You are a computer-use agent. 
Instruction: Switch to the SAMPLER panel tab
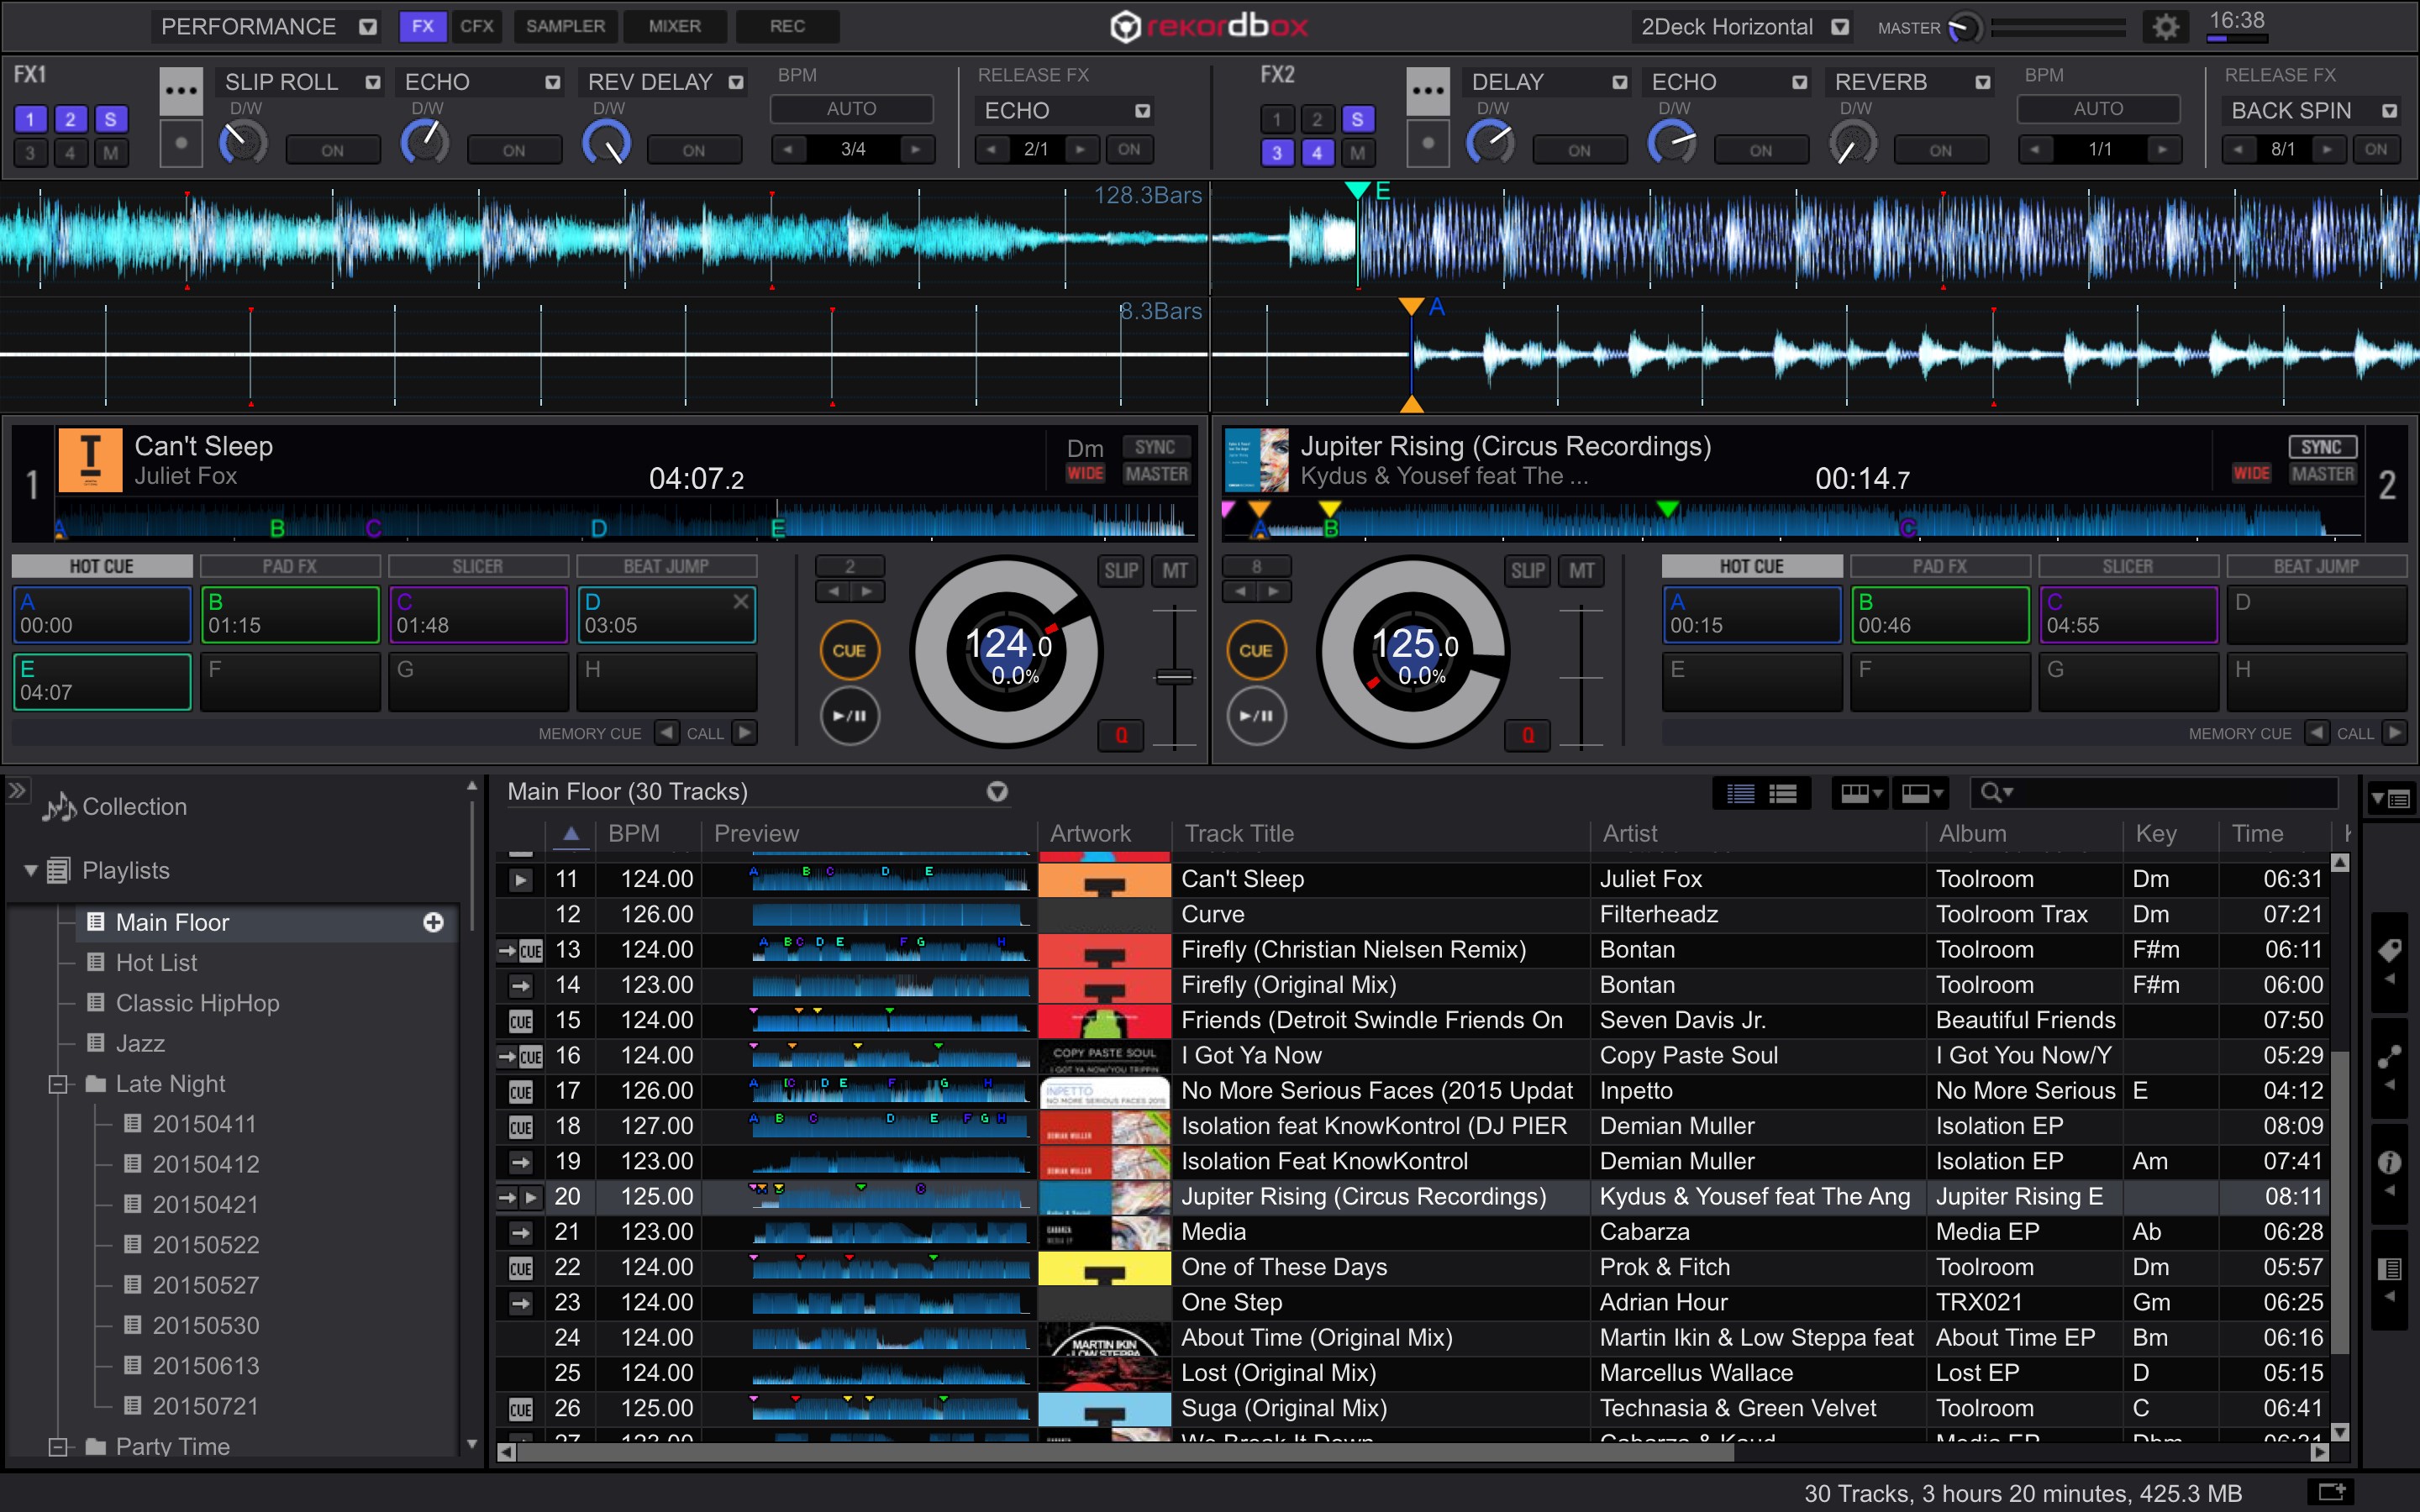tap(565, 26)
